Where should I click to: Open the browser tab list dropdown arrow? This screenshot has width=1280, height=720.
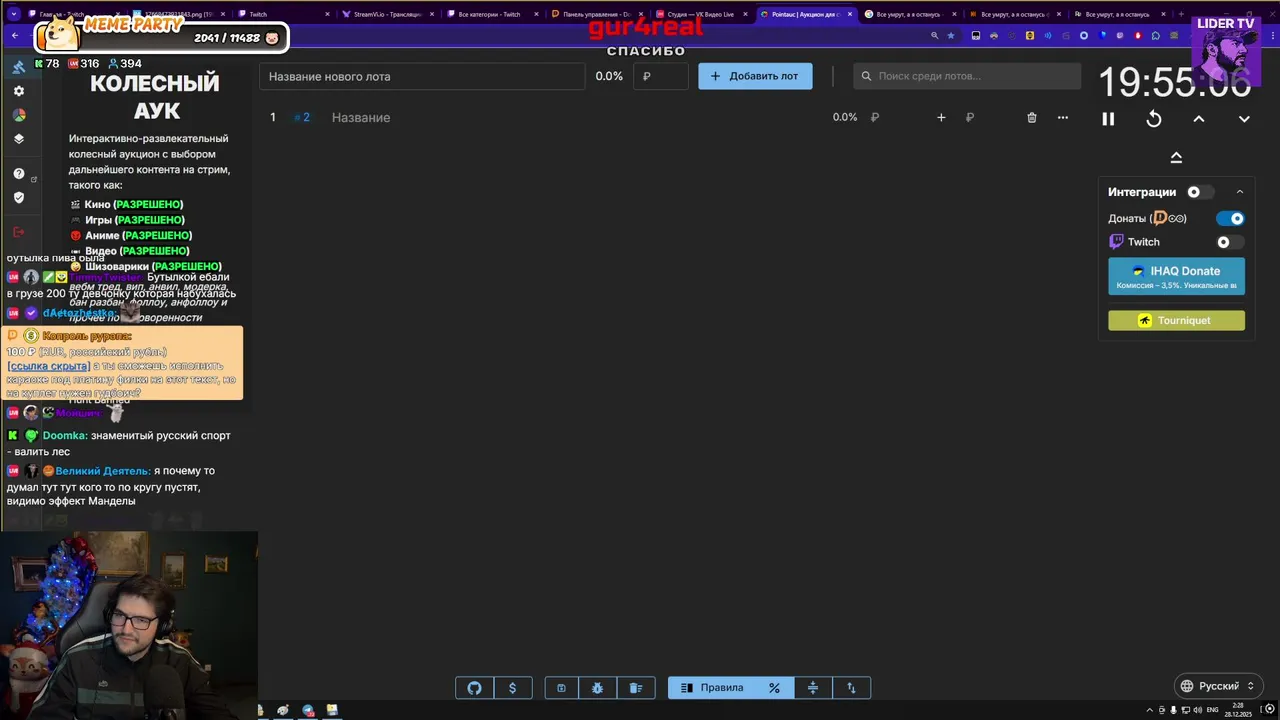14,14
